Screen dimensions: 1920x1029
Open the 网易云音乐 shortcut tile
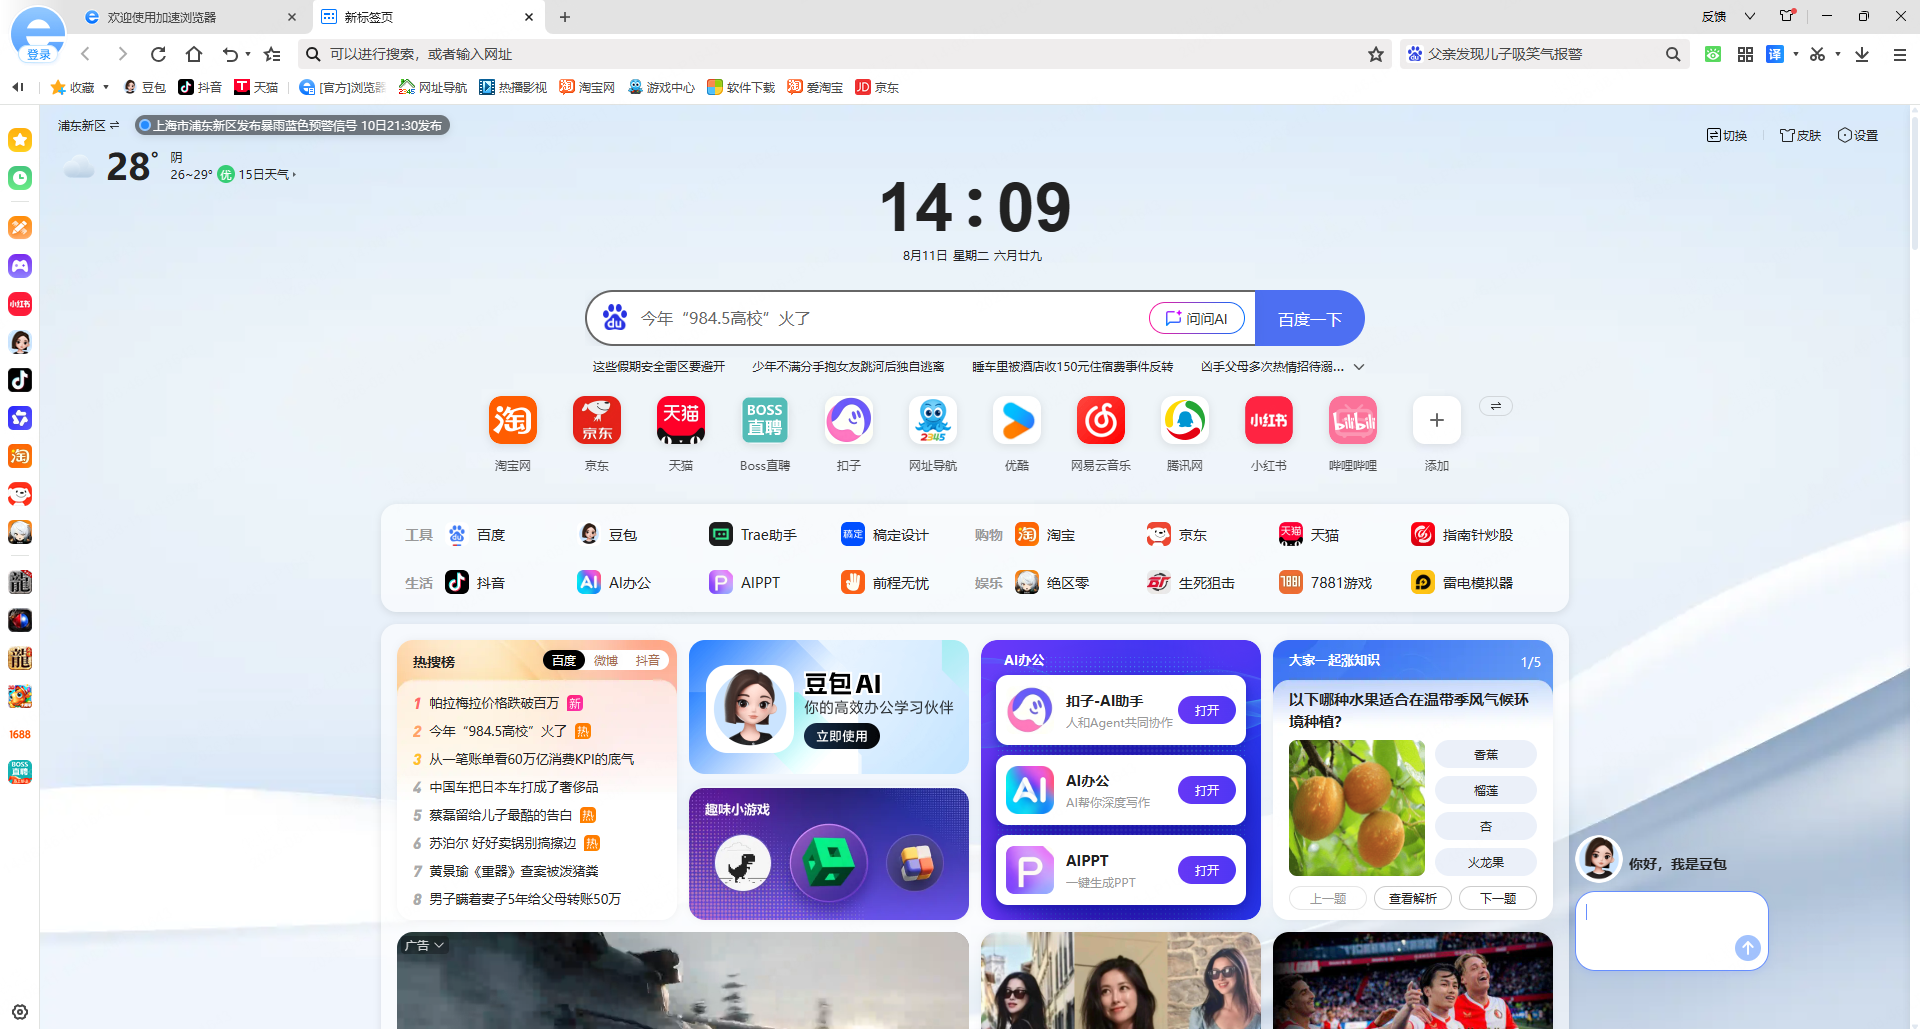(1101, 421)
